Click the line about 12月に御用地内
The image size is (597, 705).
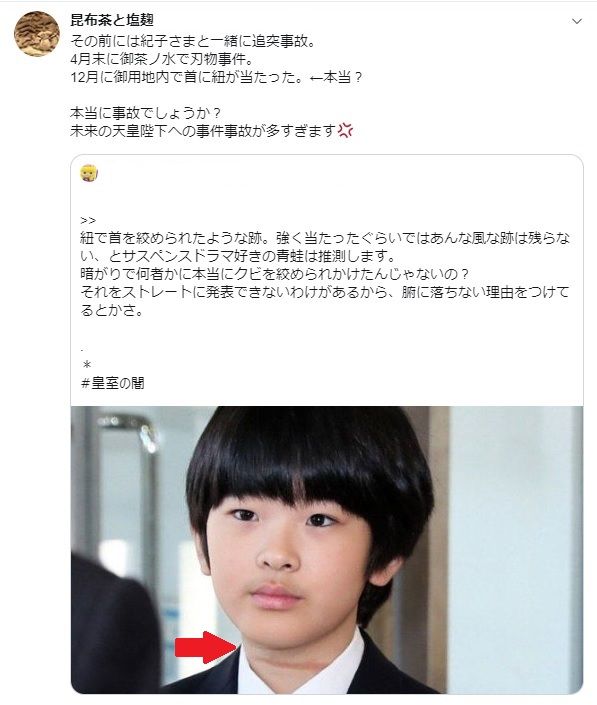pyautogui.click(x=216, y=77)
